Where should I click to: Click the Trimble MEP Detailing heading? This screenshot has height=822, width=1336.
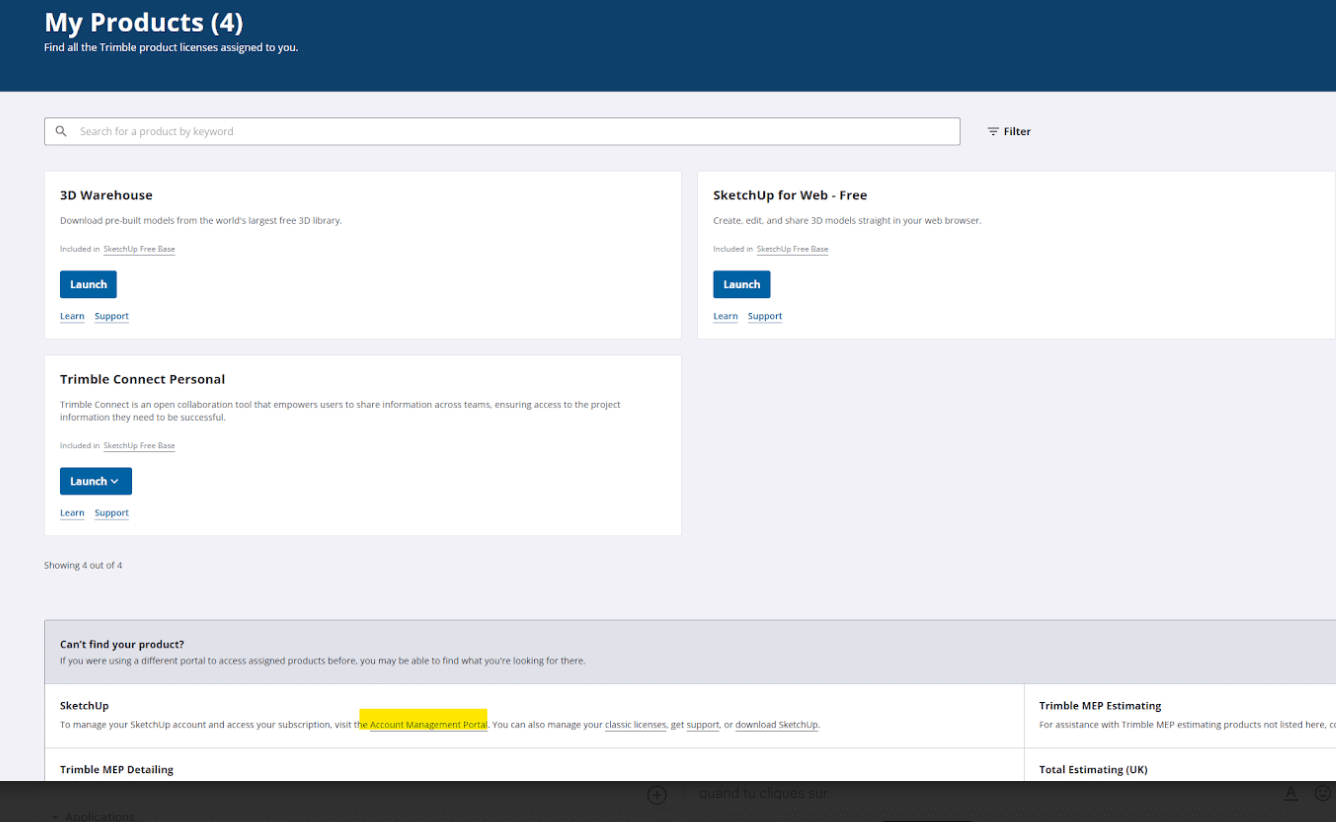116,770
